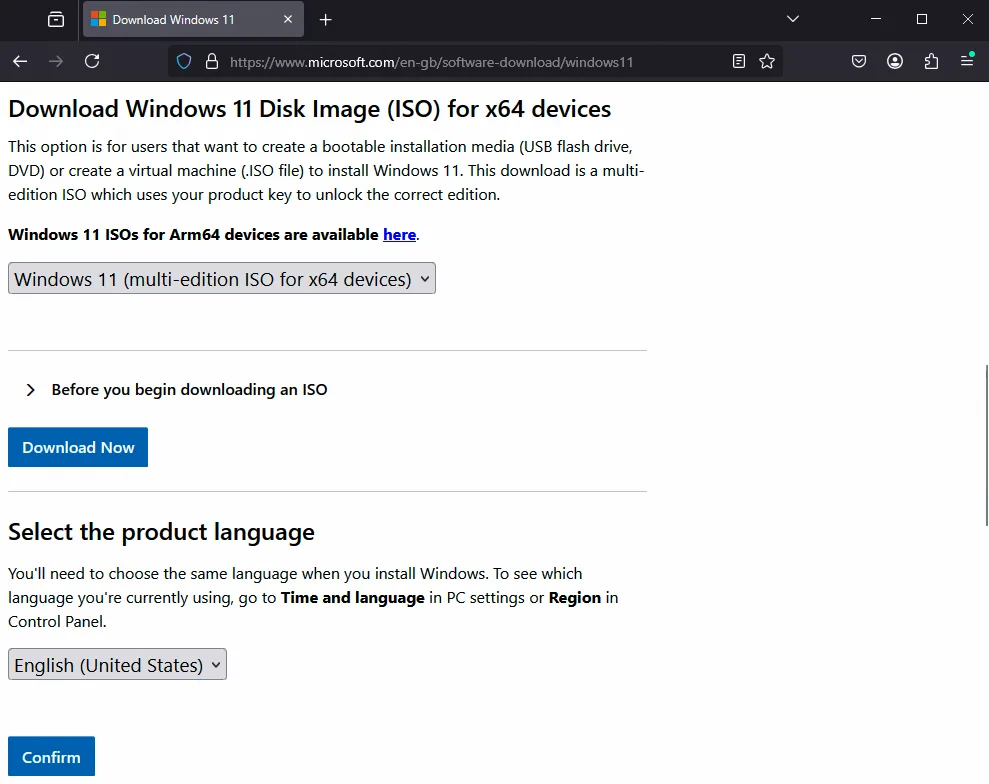Follow the Arm64 ISOs 'here' link
The height and width of the screenshot is (784, 989).
[x=399, y=235]
